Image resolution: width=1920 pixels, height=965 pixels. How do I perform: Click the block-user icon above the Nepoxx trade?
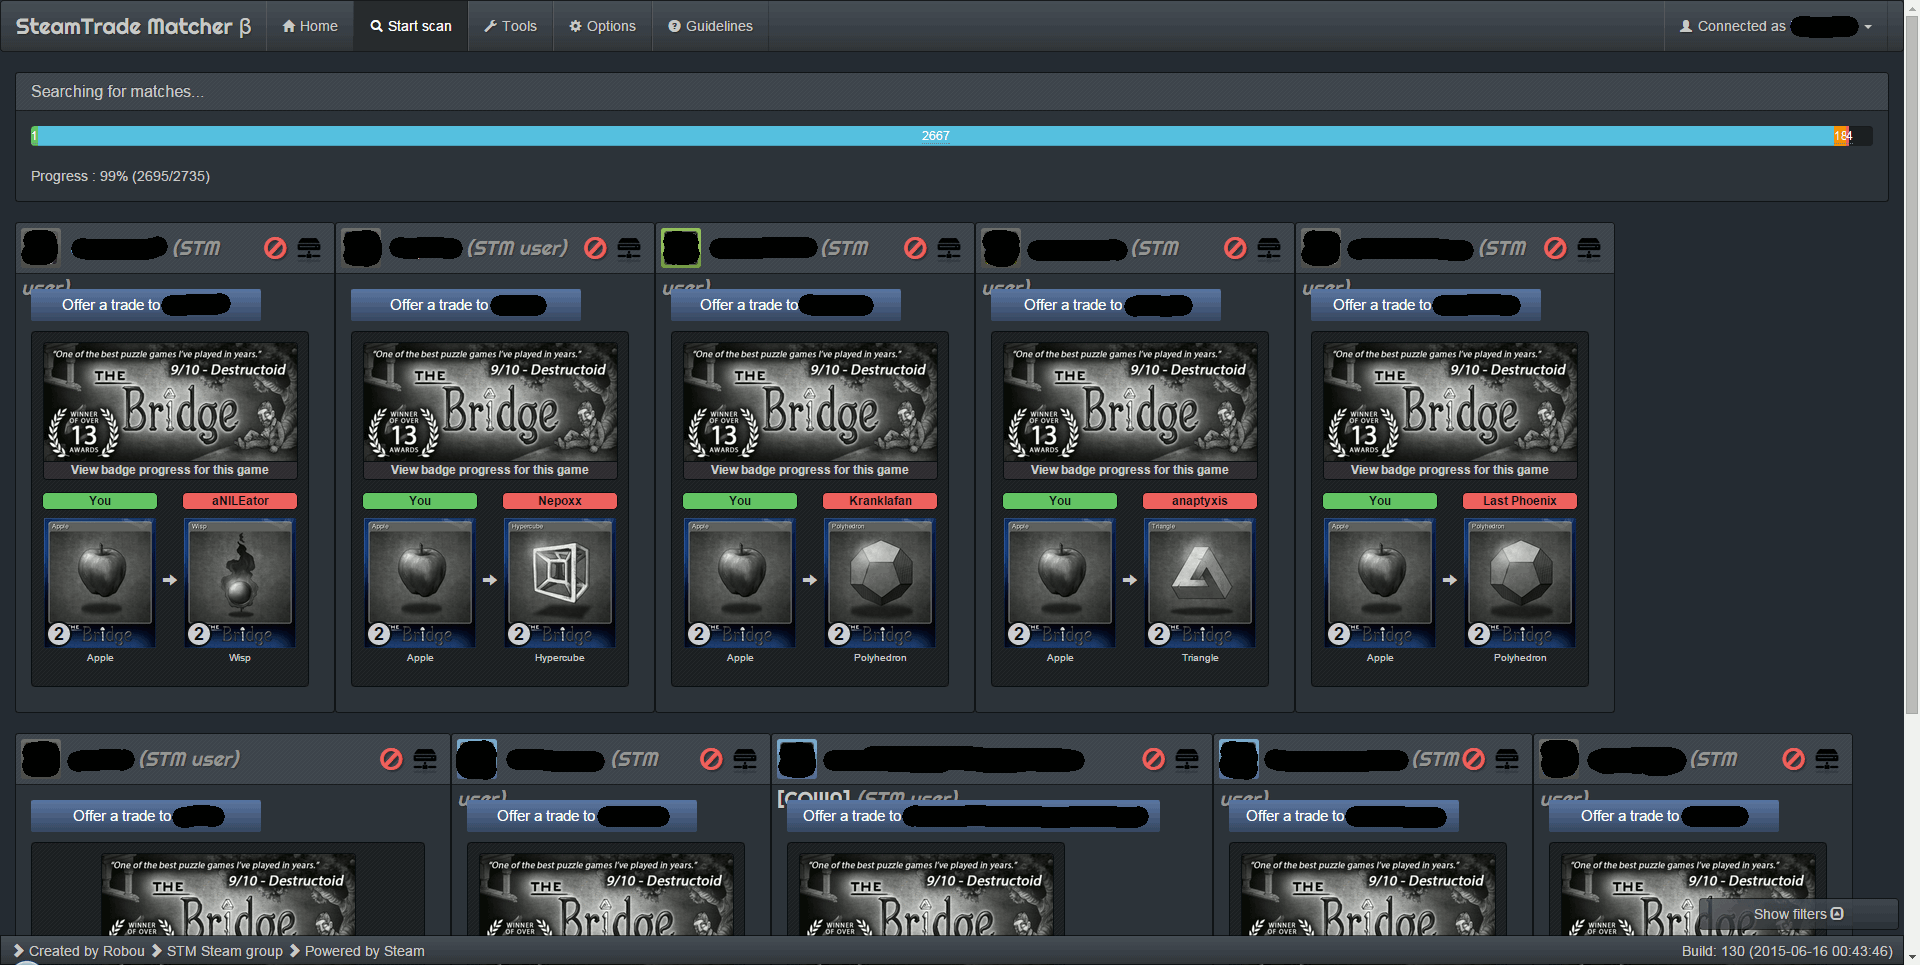[595, 248]
